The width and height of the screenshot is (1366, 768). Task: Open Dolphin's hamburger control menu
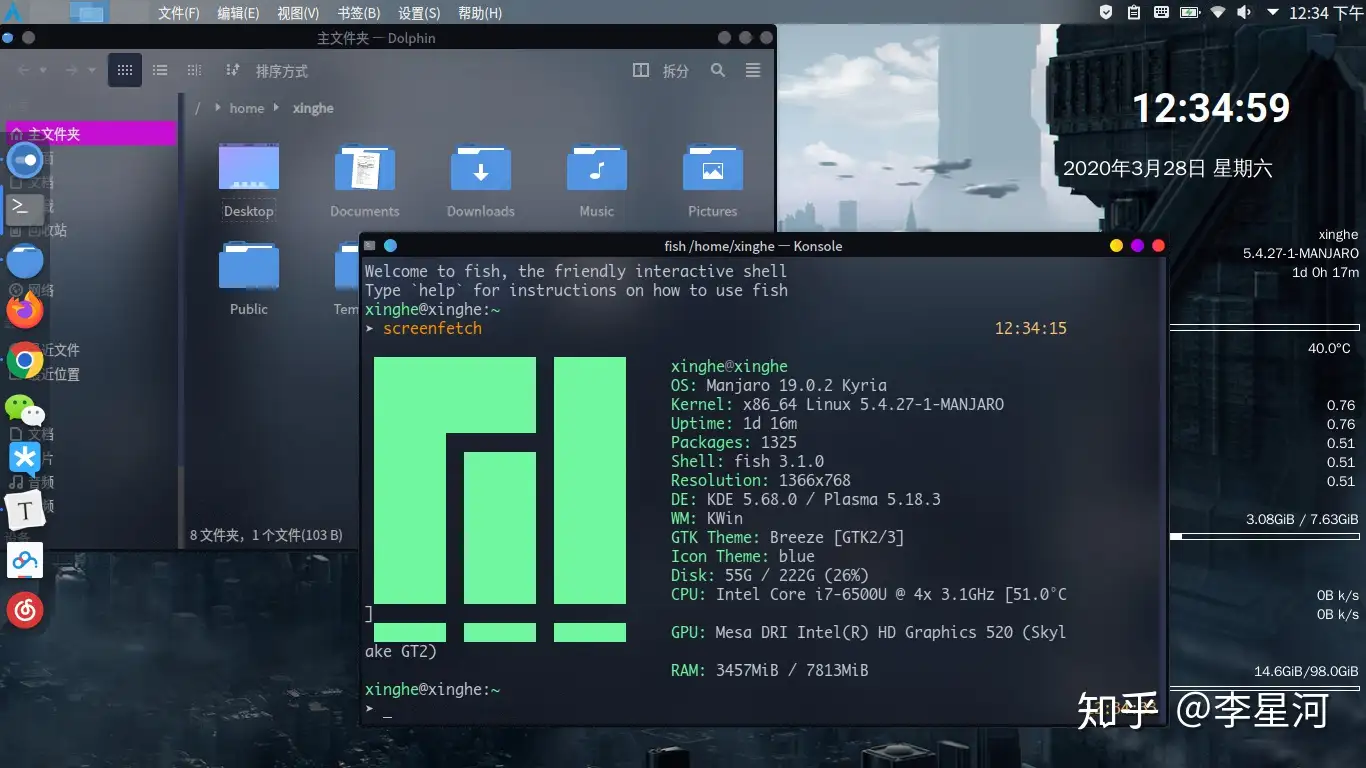click(753, 70)
